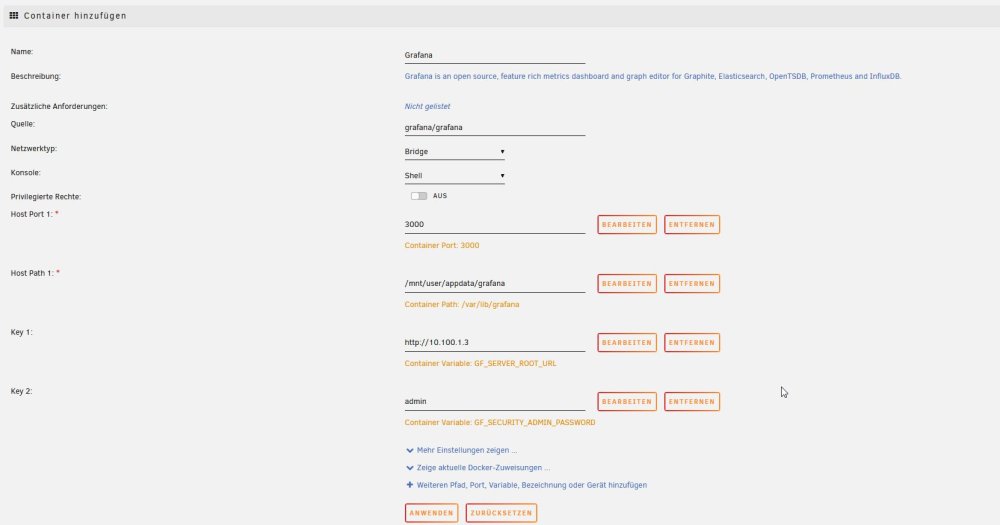This screenshot has width=1000, height=525.
Task: Click Entfernen for Key 1
Action: click(692, 343)
